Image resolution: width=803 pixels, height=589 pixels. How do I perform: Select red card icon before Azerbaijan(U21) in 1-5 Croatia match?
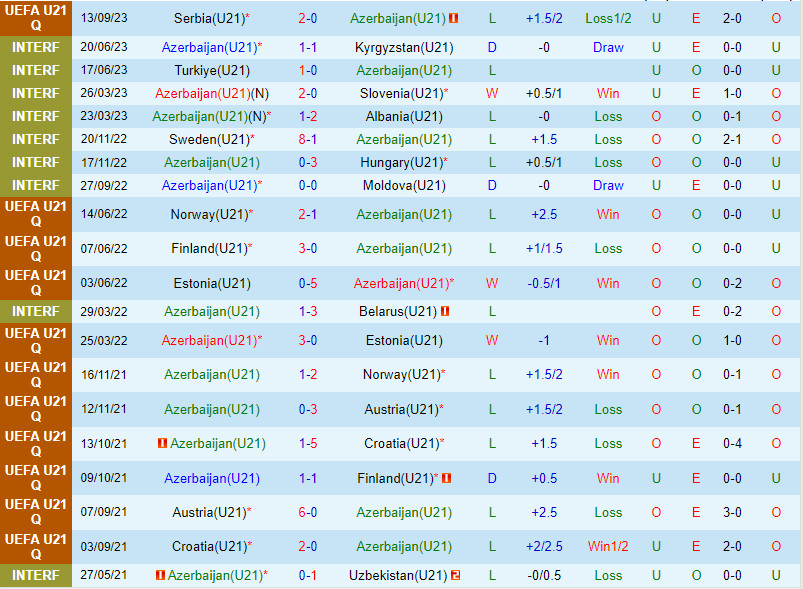click(162, 443)
